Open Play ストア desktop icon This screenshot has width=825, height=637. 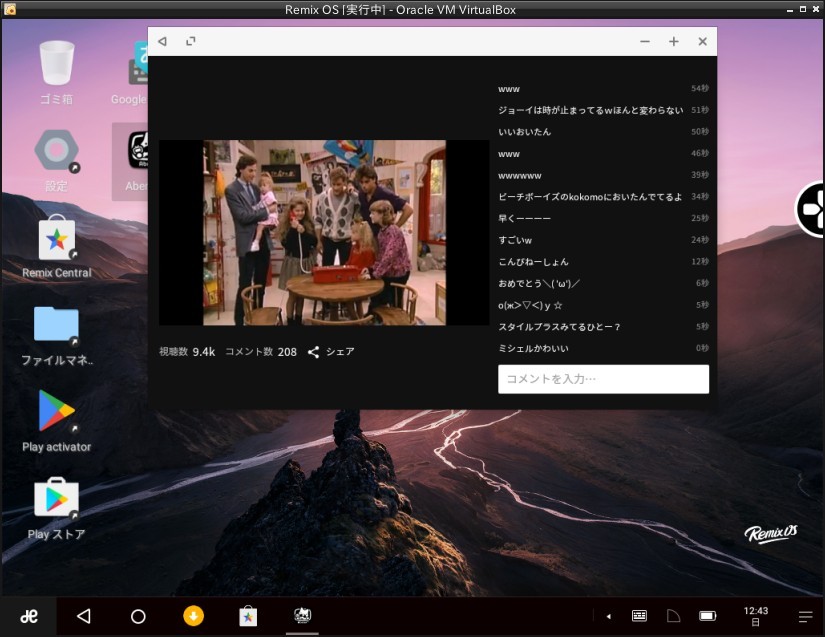point(56,509)
